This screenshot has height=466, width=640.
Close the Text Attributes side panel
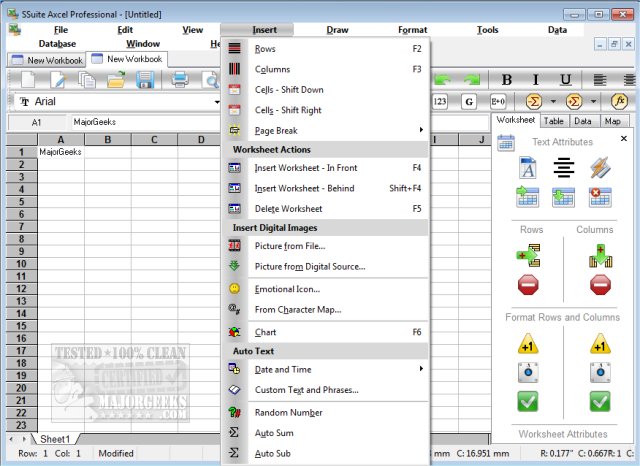624,139
